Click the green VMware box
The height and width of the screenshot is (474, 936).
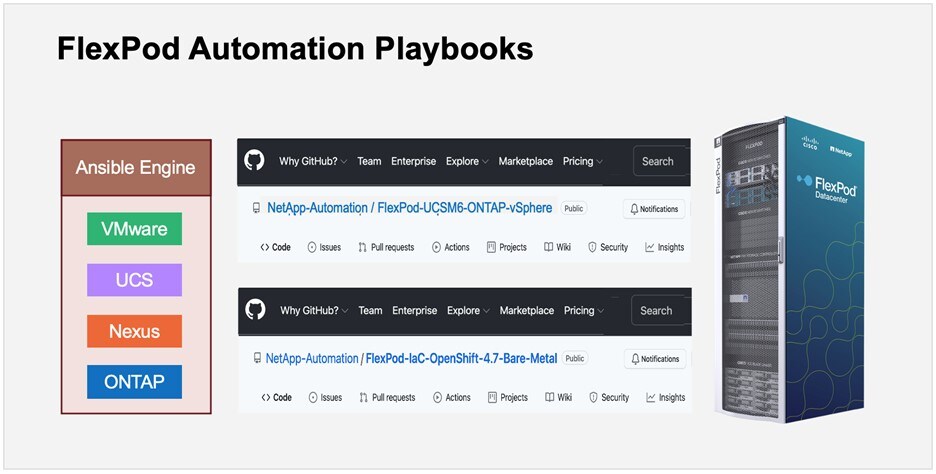click(134, 229)
